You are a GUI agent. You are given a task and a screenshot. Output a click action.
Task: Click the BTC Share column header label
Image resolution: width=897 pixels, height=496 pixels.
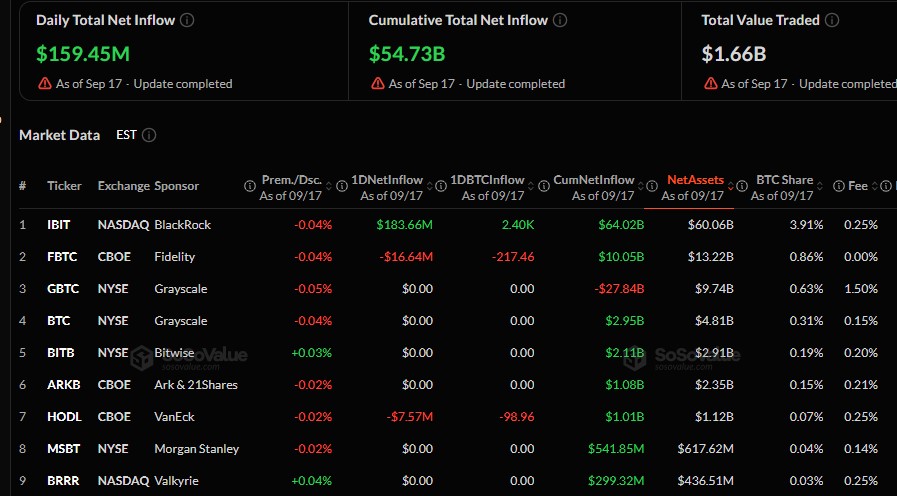784,180
